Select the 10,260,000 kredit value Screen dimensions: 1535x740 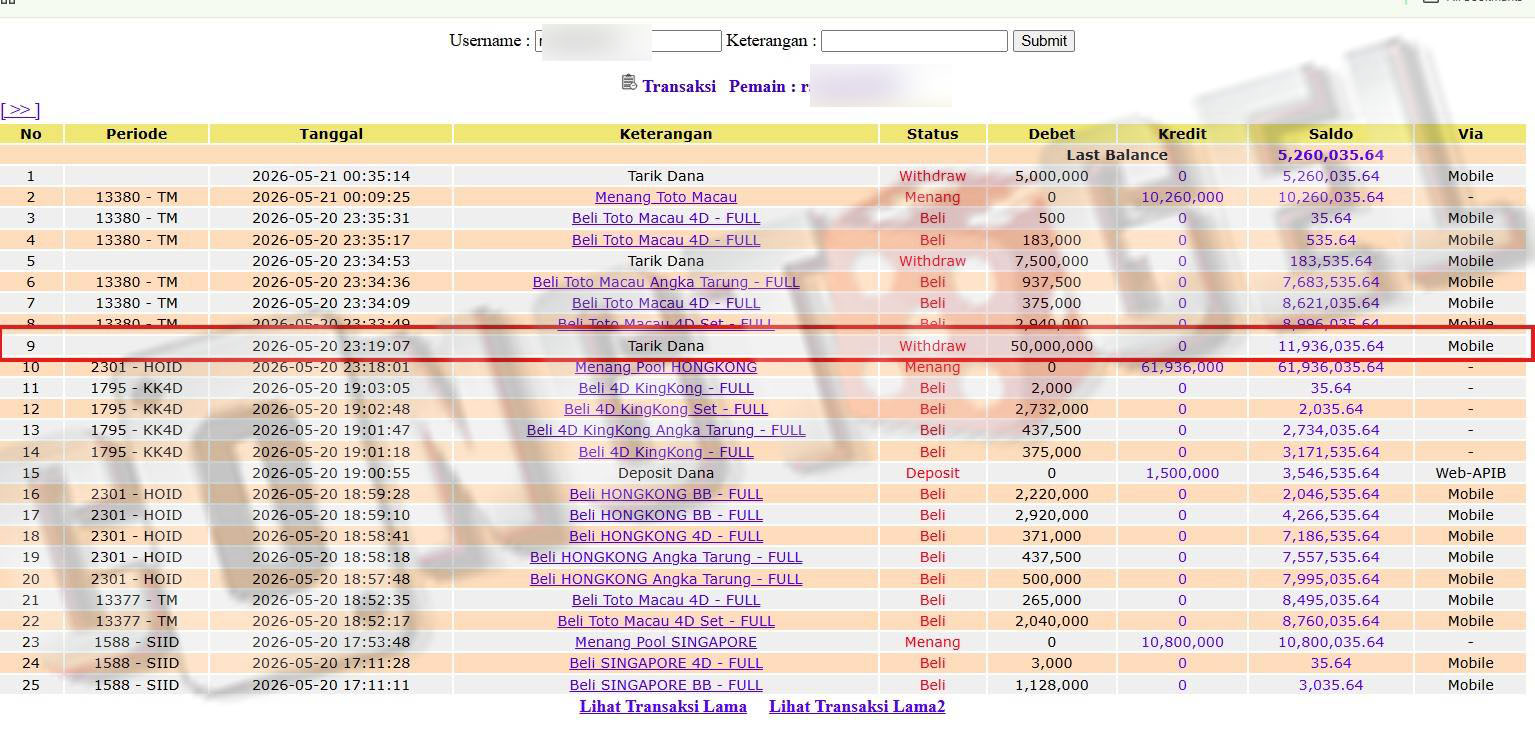pyautogui.click(x=1182, y=197)
